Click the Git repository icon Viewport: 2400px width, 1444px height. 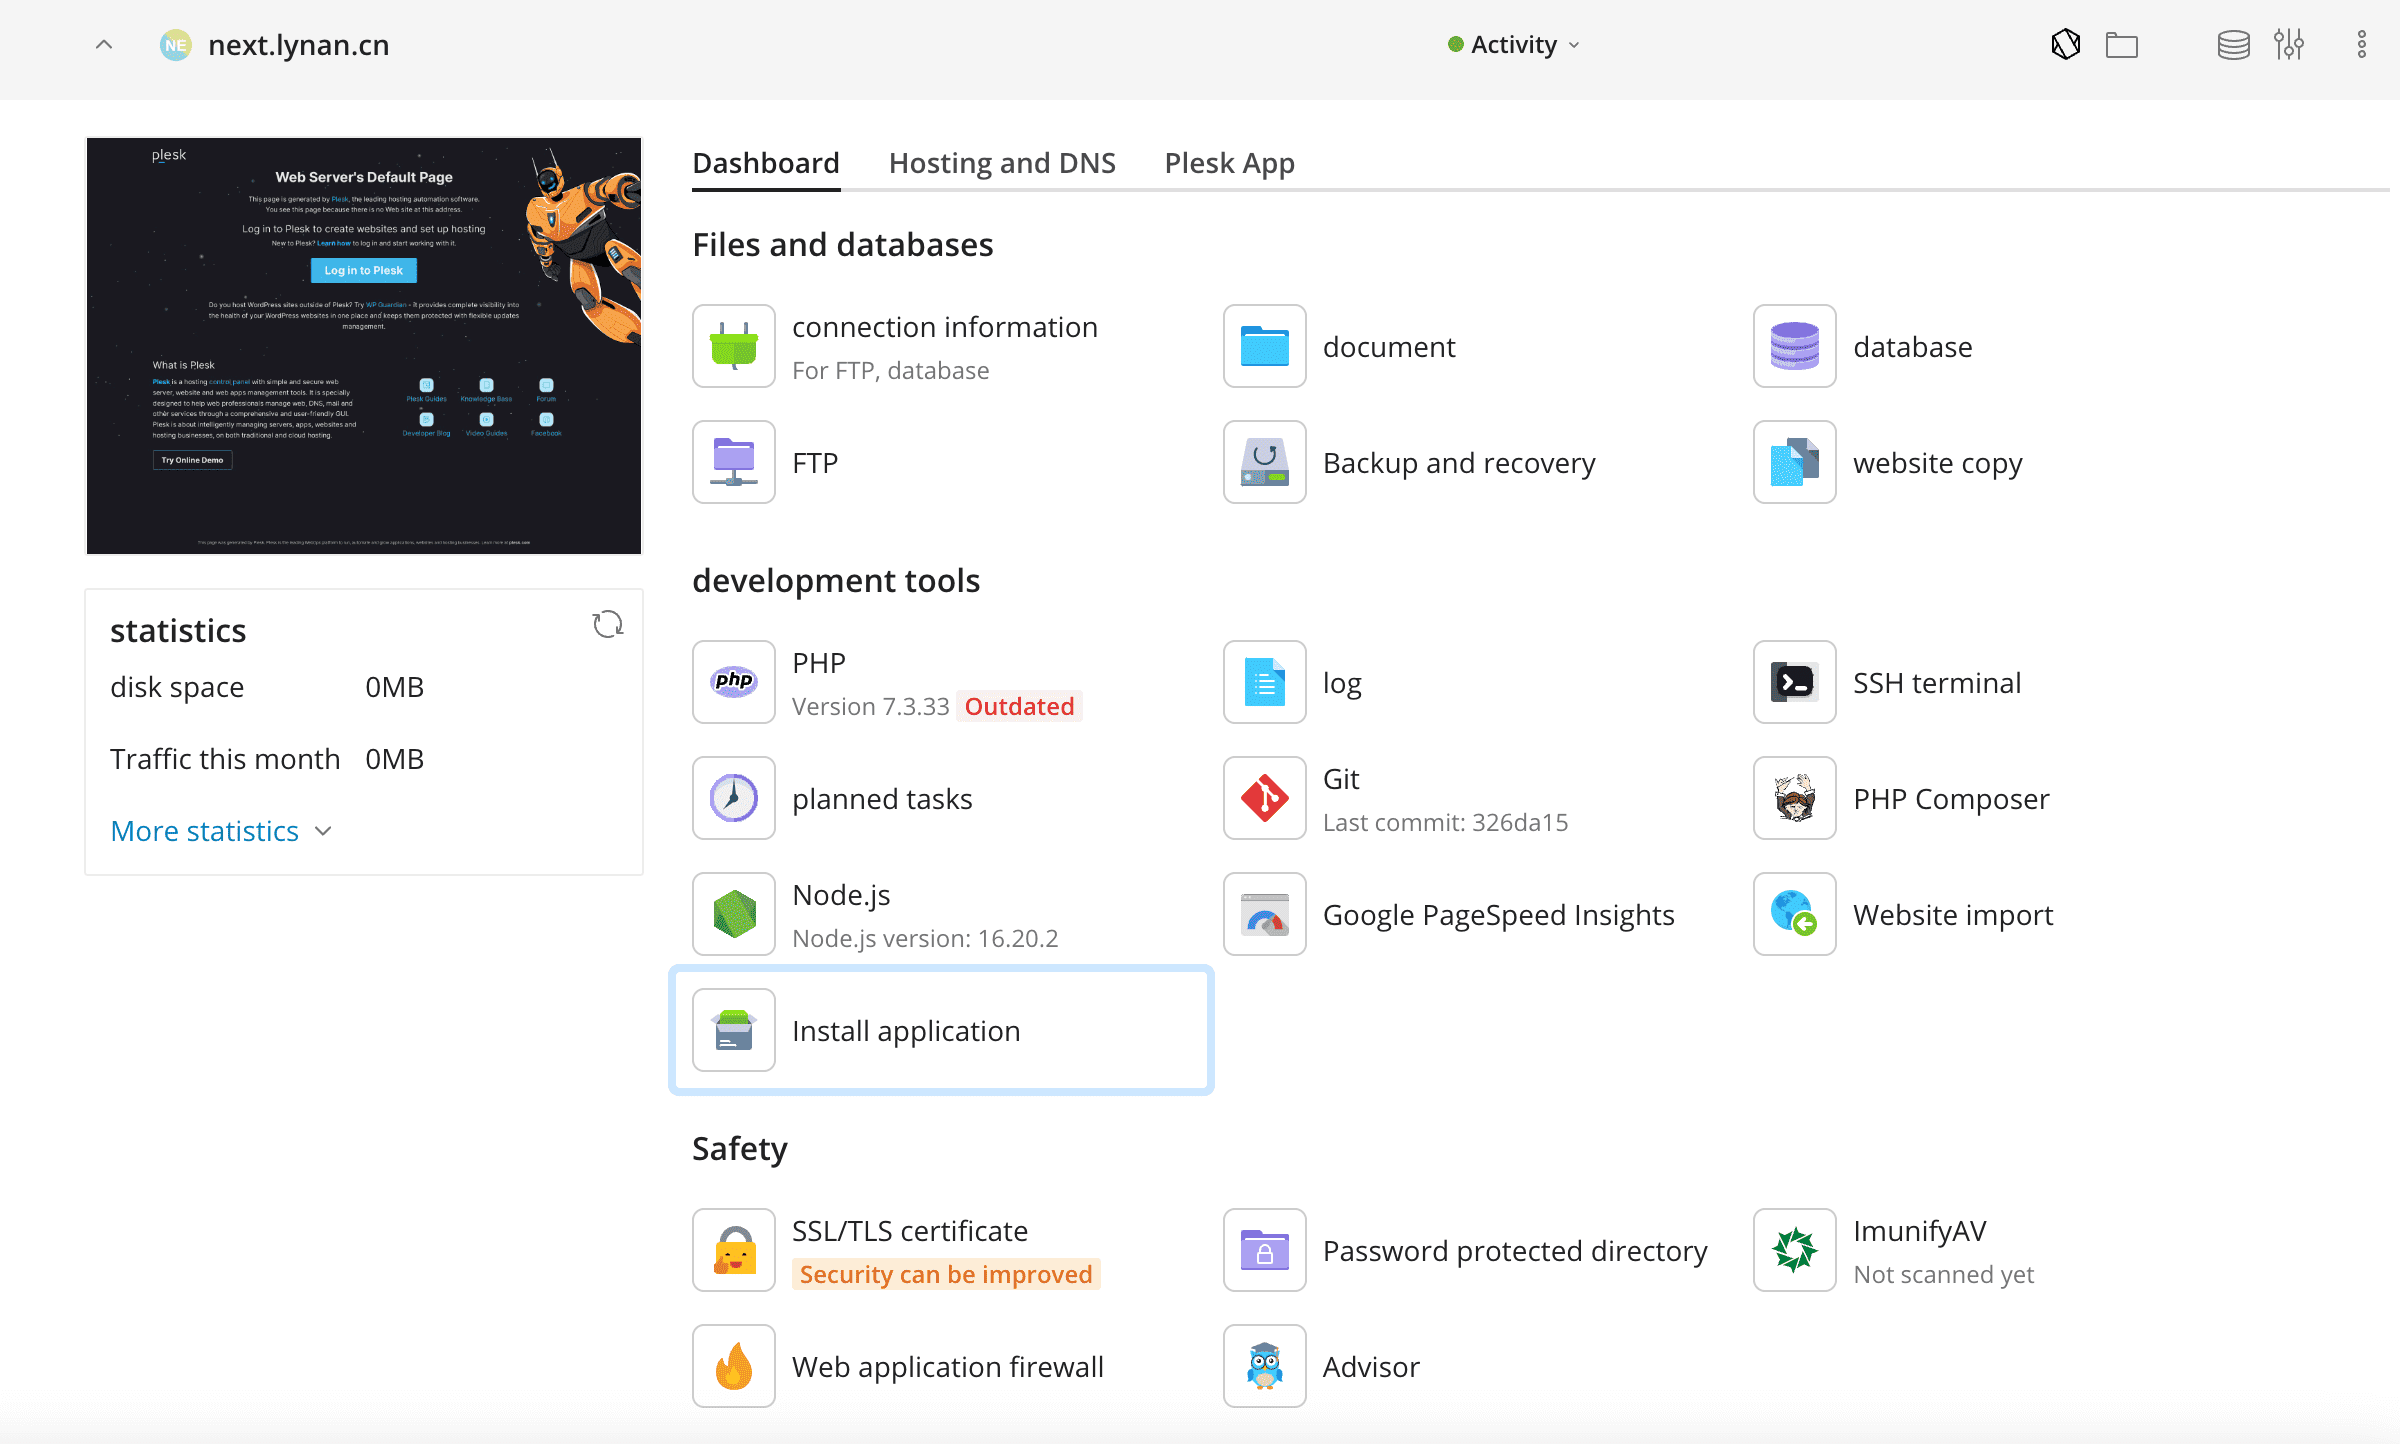pos(1264,799)
